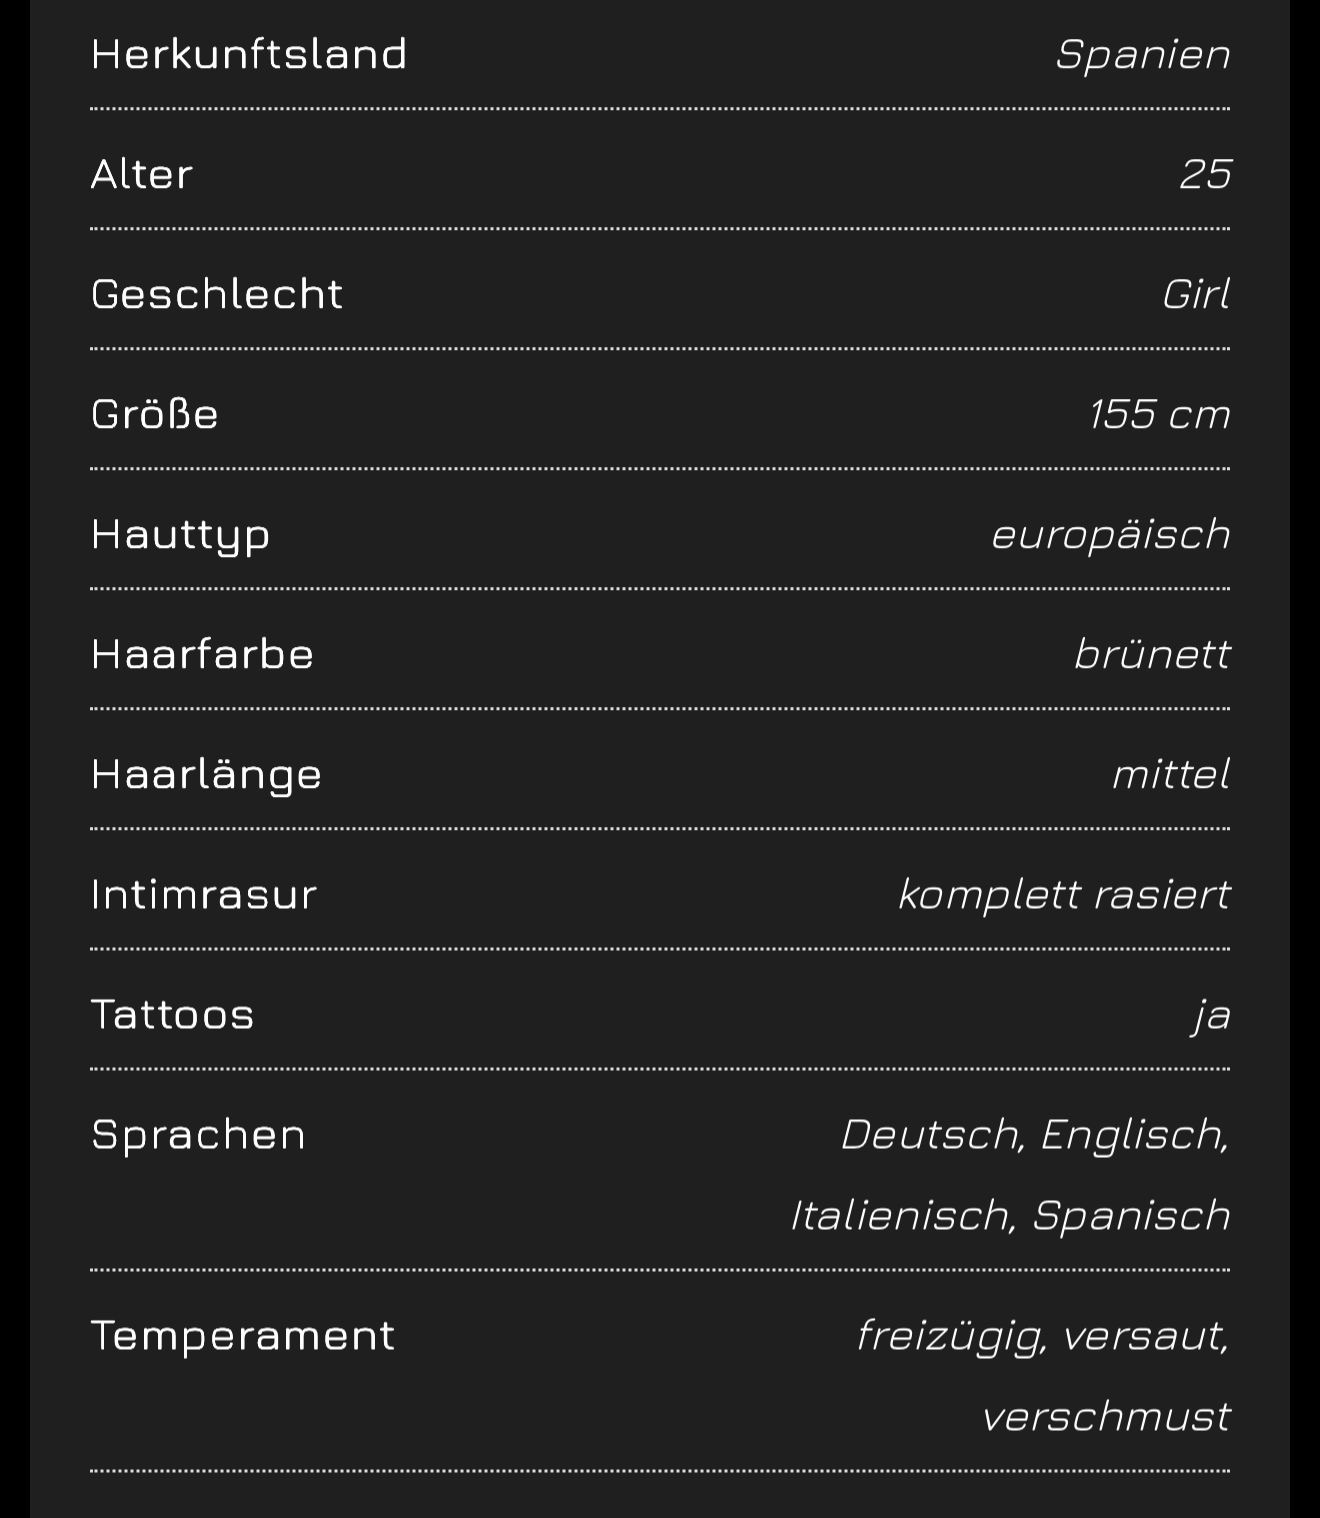Select the ja value beside Tattoos
This screenshot has height=1518, width=1320.
click(x=1211, y=1016)
